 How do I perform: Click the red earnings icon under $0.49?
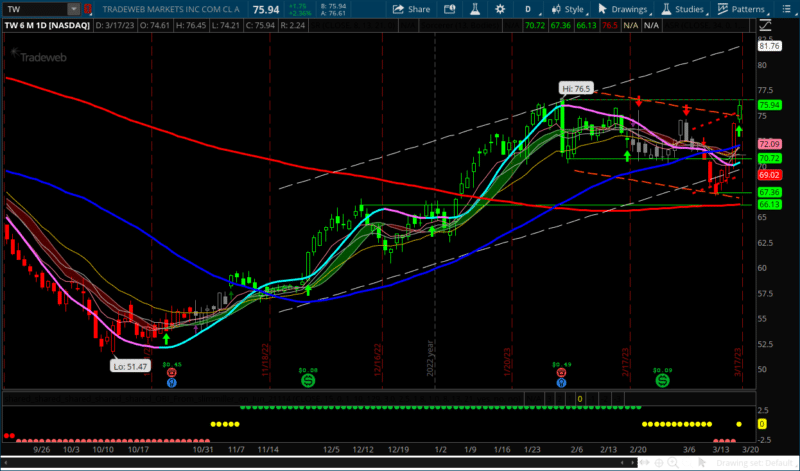click(562, 373)
